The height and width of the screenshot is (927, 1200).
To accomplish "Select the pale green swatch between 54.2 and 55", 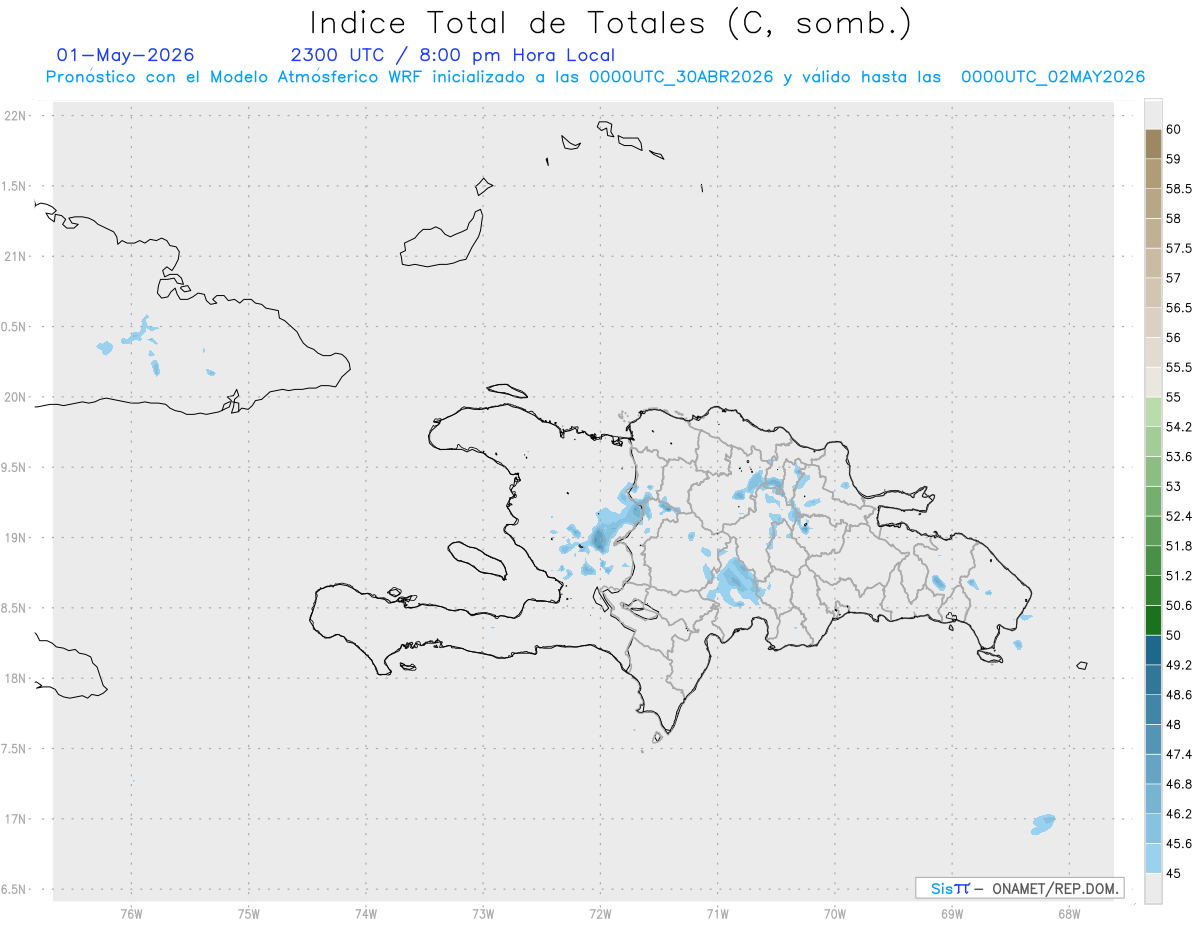I will point(1153,412).
